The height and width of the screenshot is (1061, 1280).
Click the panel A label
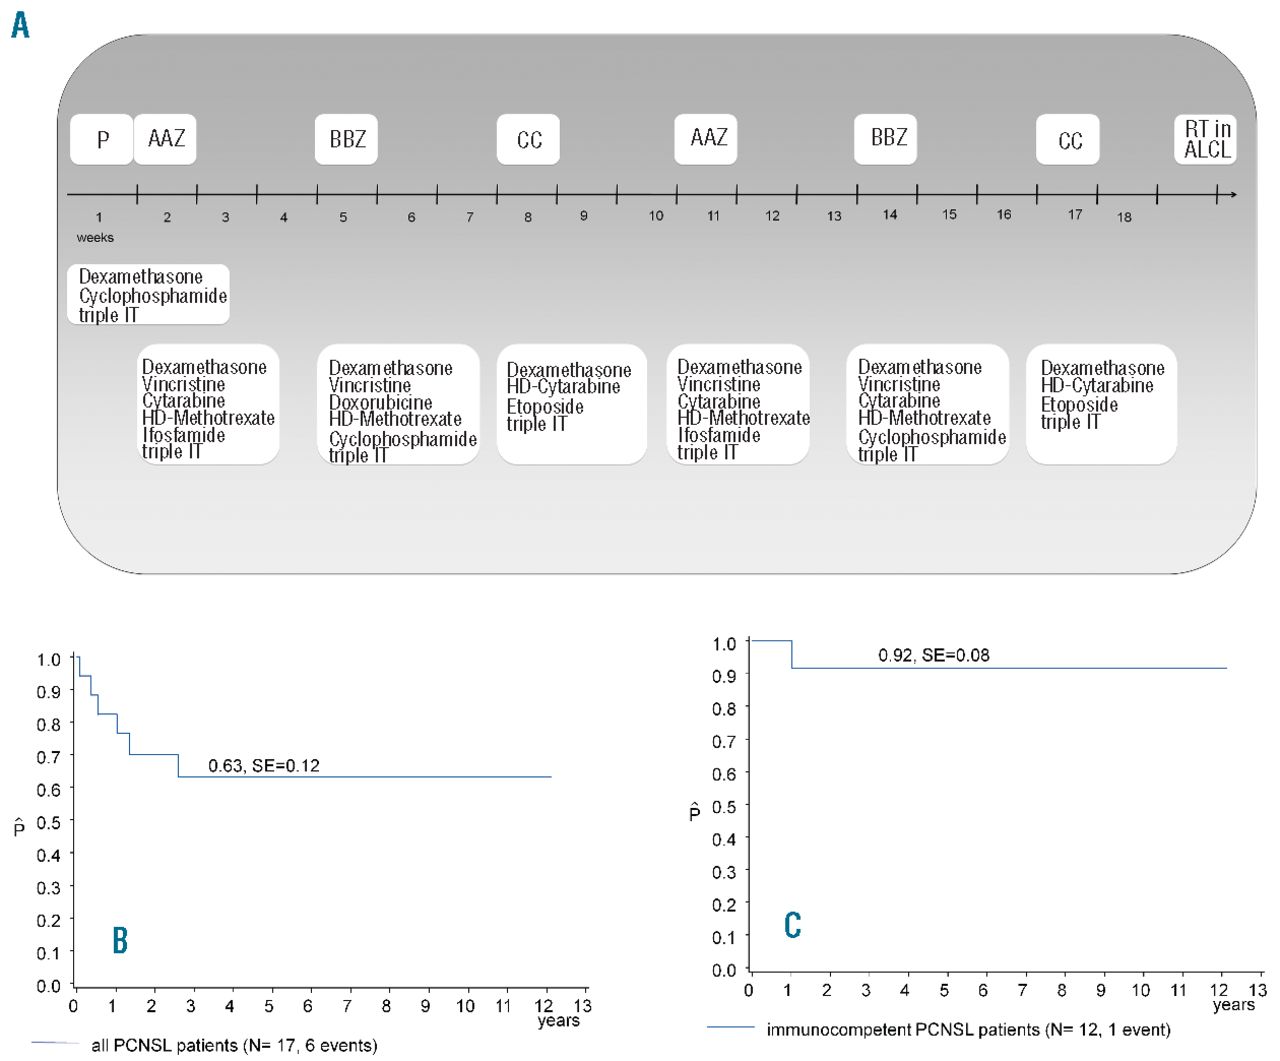point(20,23)
